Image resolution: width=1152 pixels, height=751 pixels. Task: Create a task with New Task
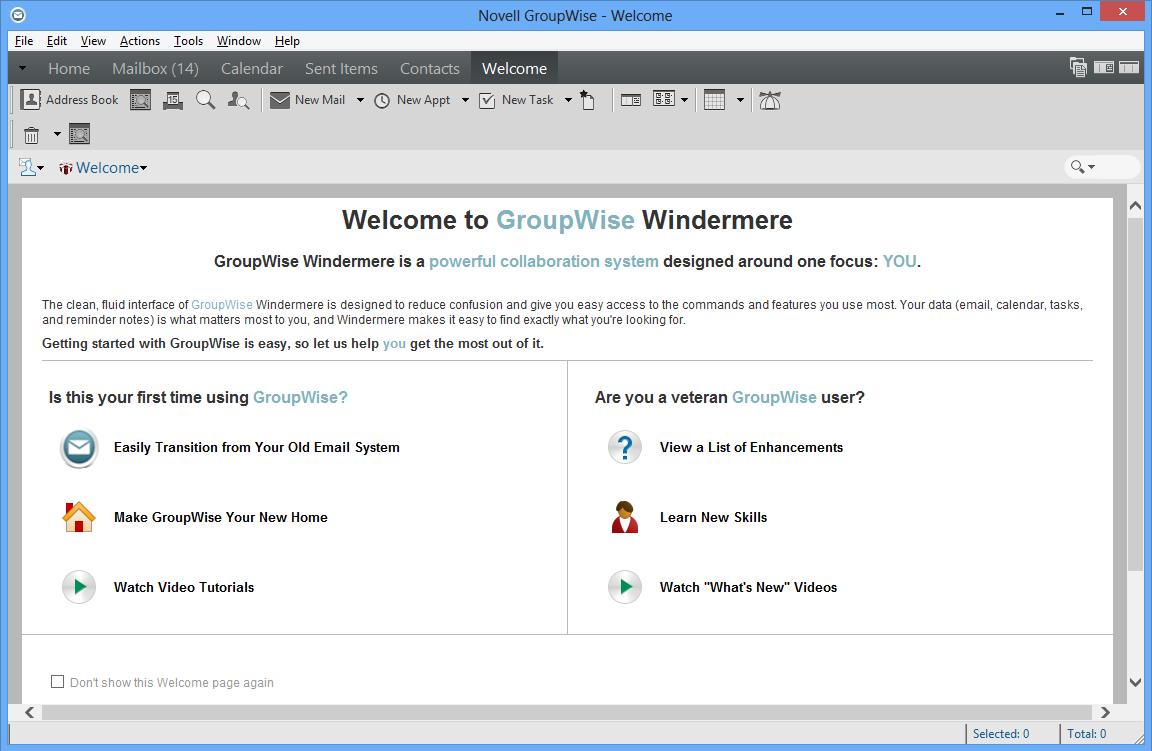click(516, 100)
